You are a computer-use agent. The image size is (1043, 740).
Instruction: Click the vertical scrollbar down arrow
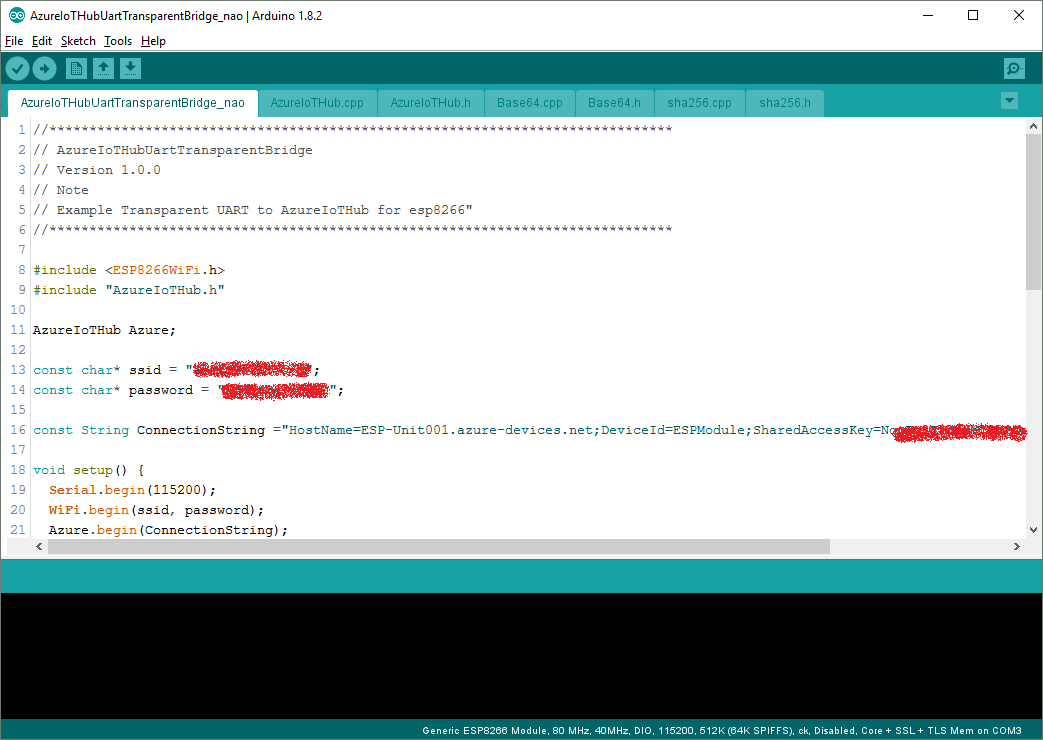(1033, 530)
